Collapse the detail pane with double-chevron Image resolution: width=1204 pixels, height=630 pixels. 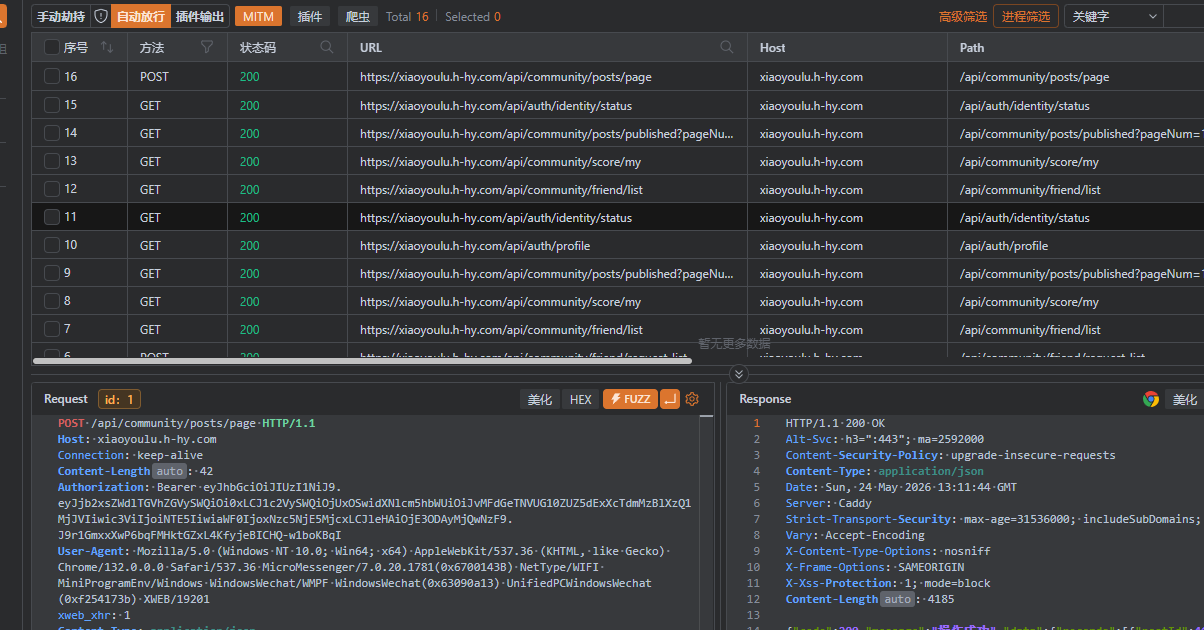739,374
